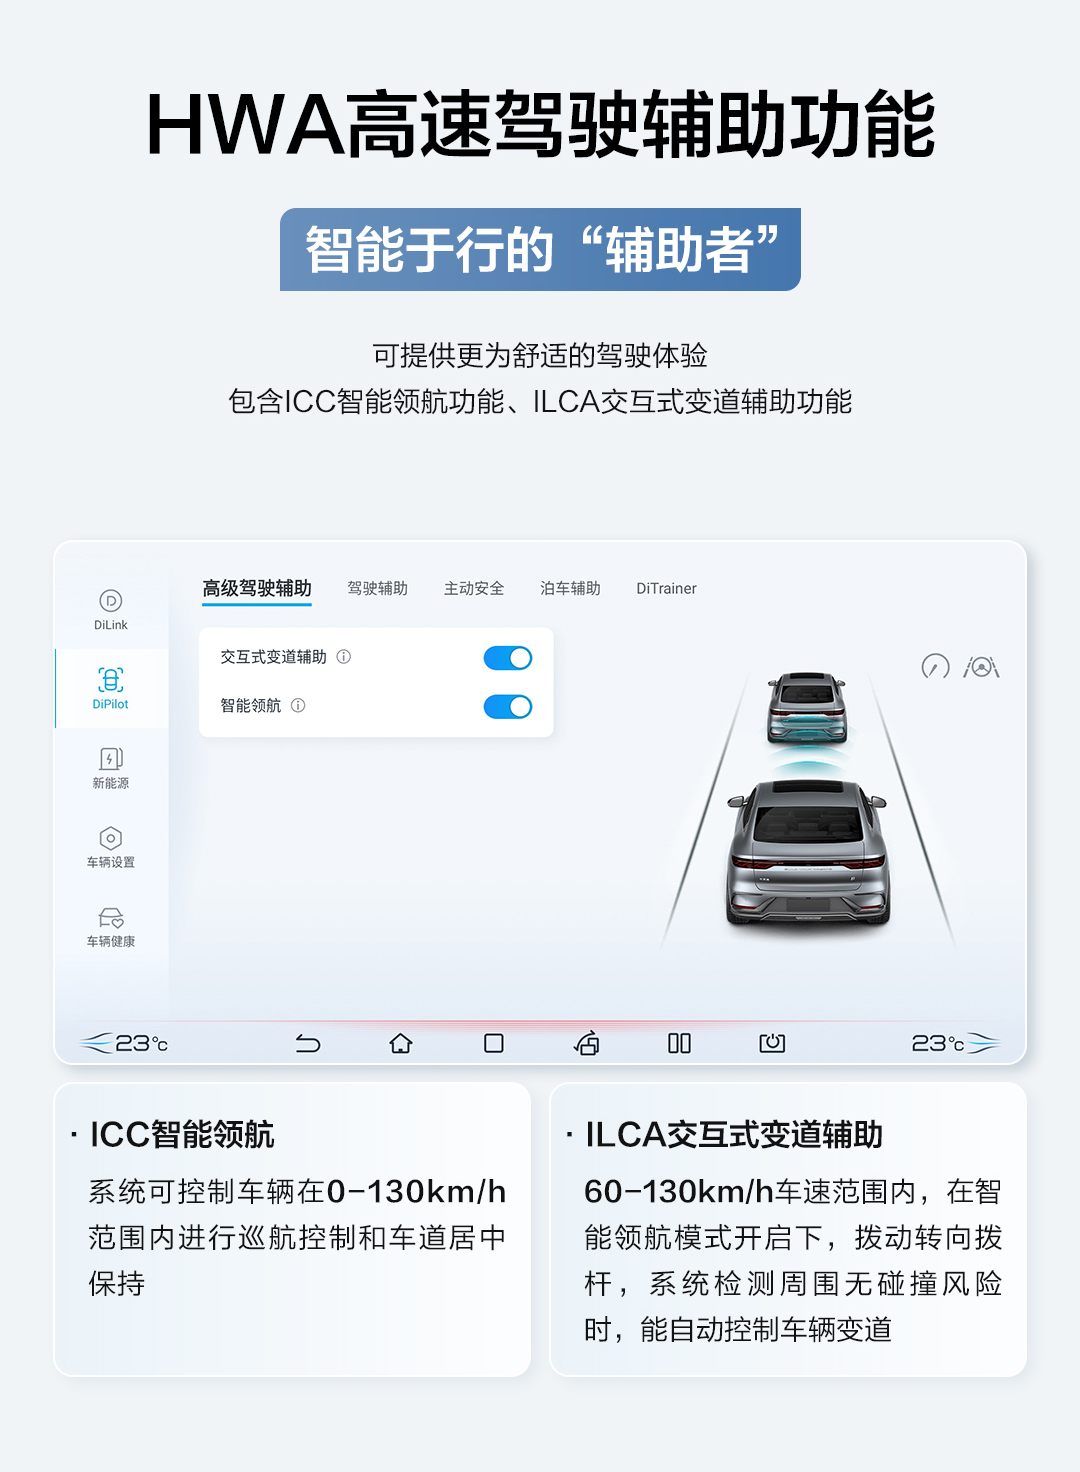This screenshot has height=1472, width=1080.
Task: Switch to 主动安全 tab
Action: point(474,588)
